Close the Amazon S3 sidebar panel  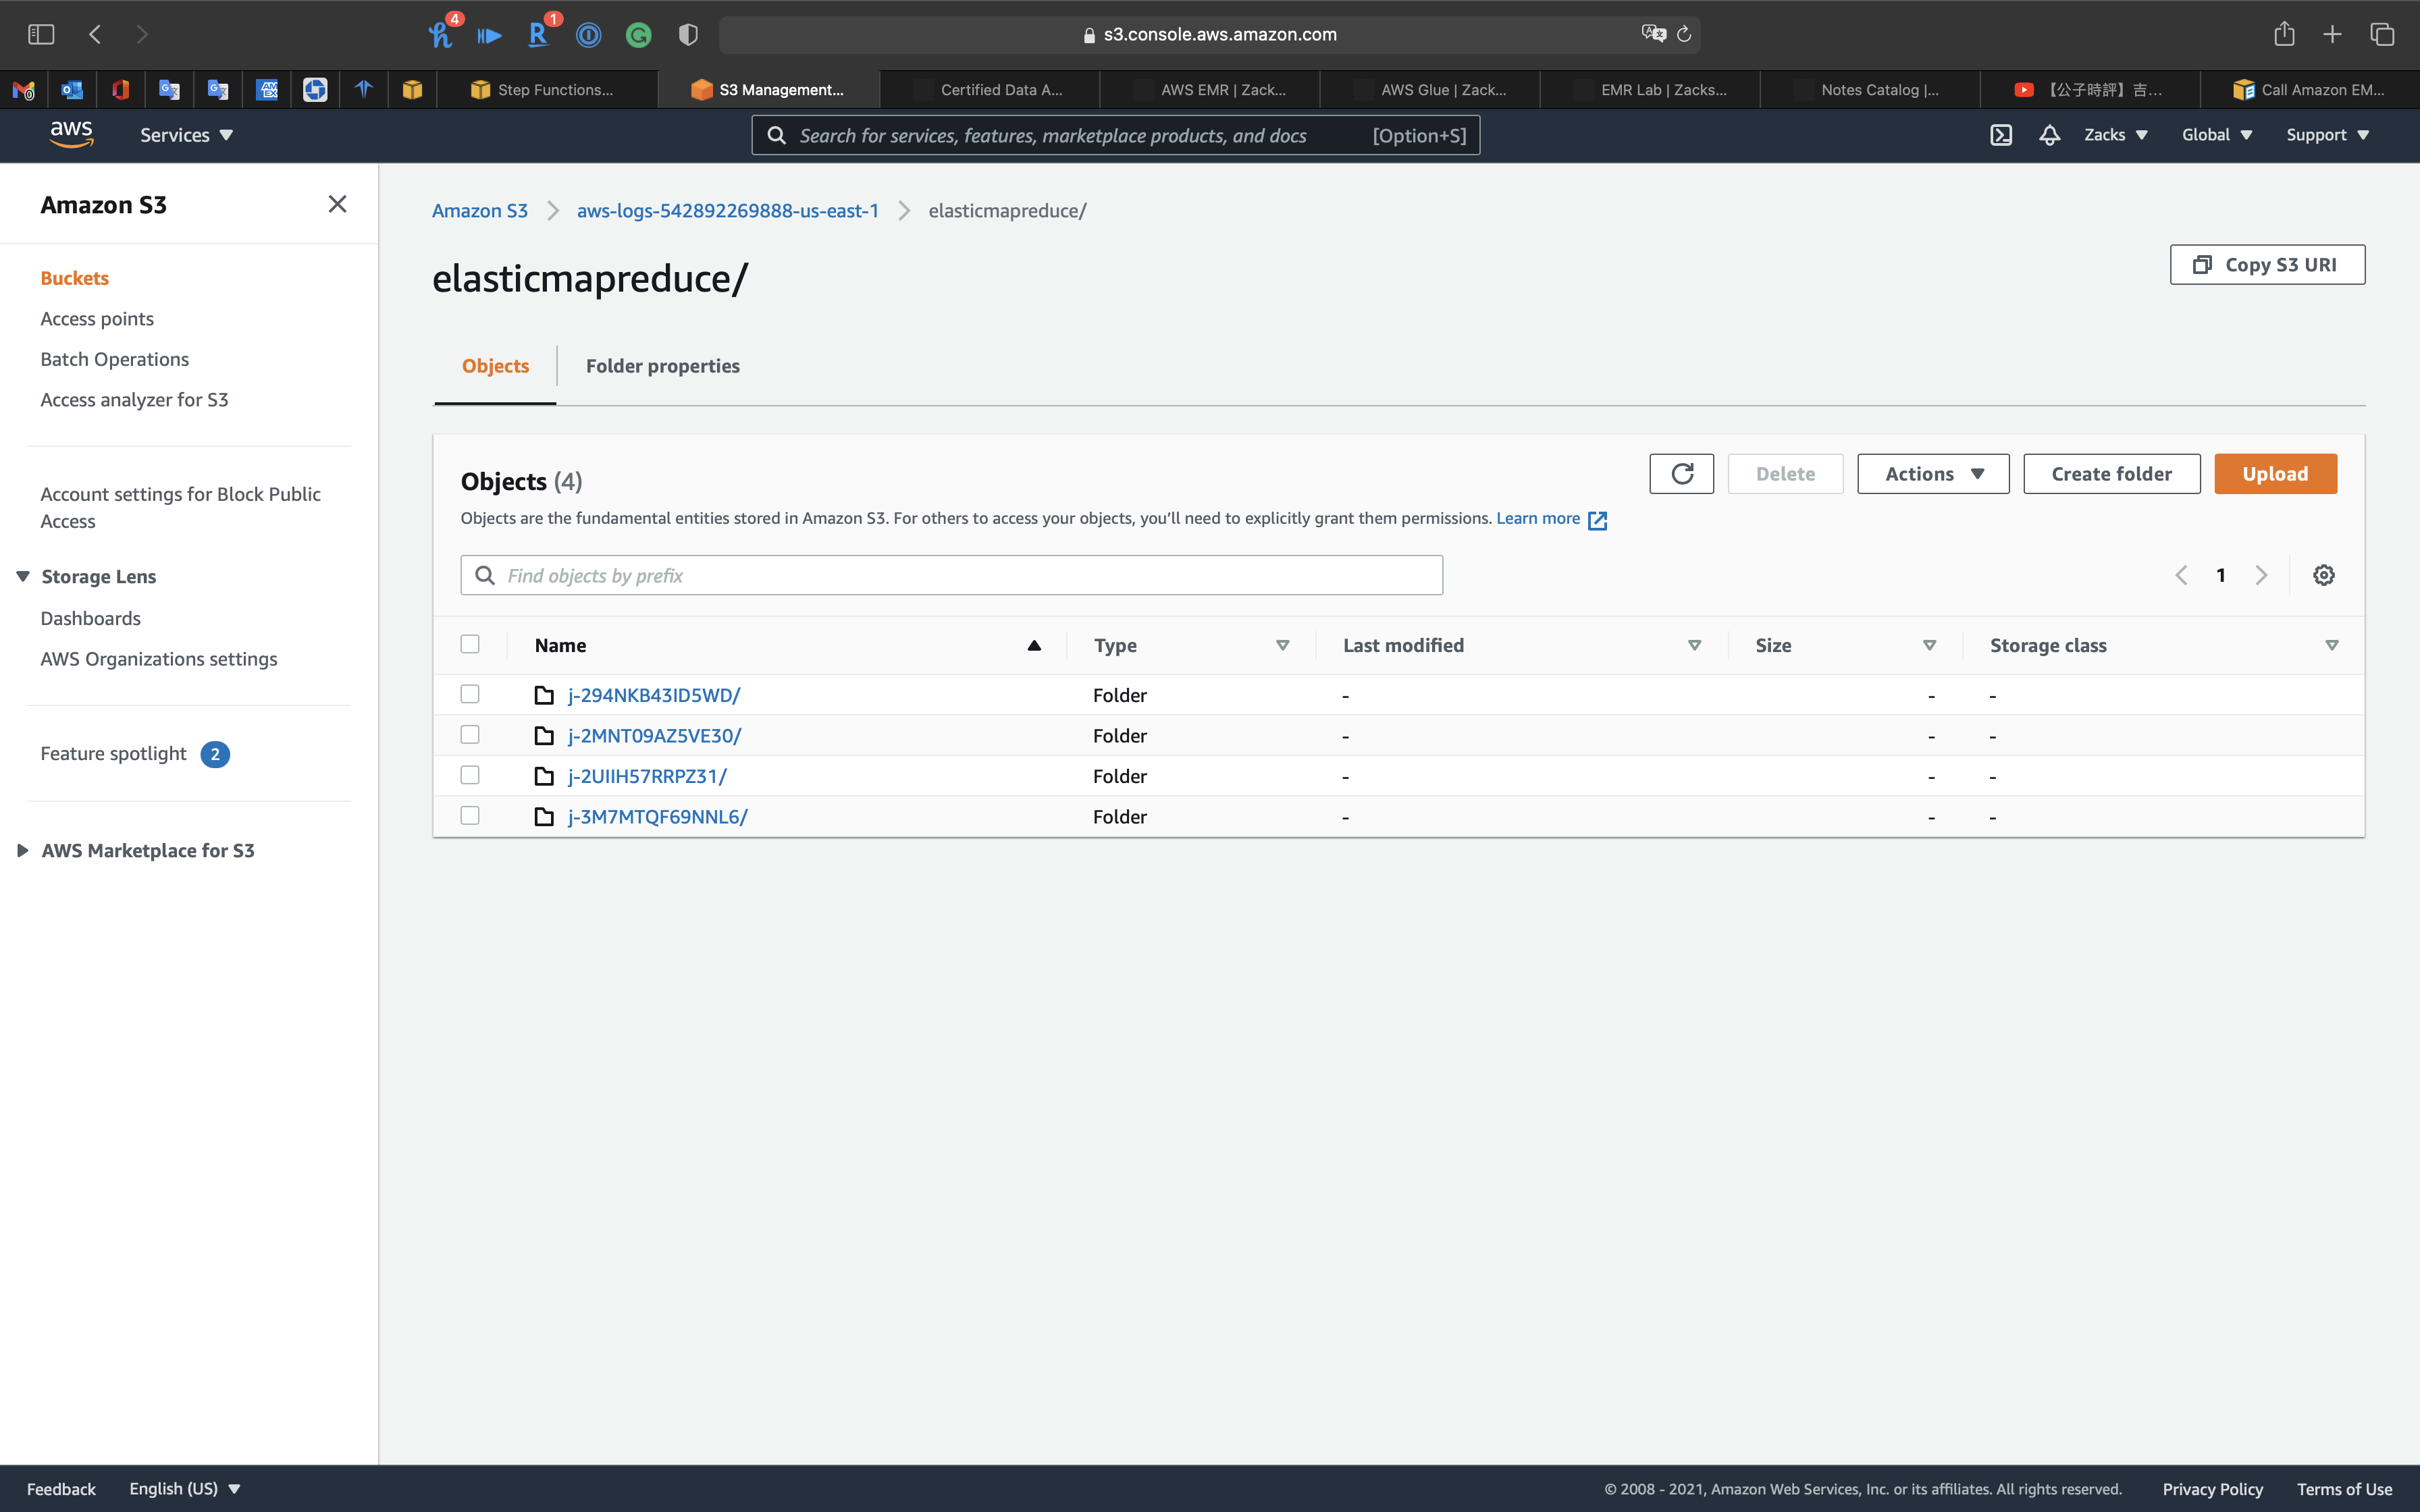coord(337,204)
